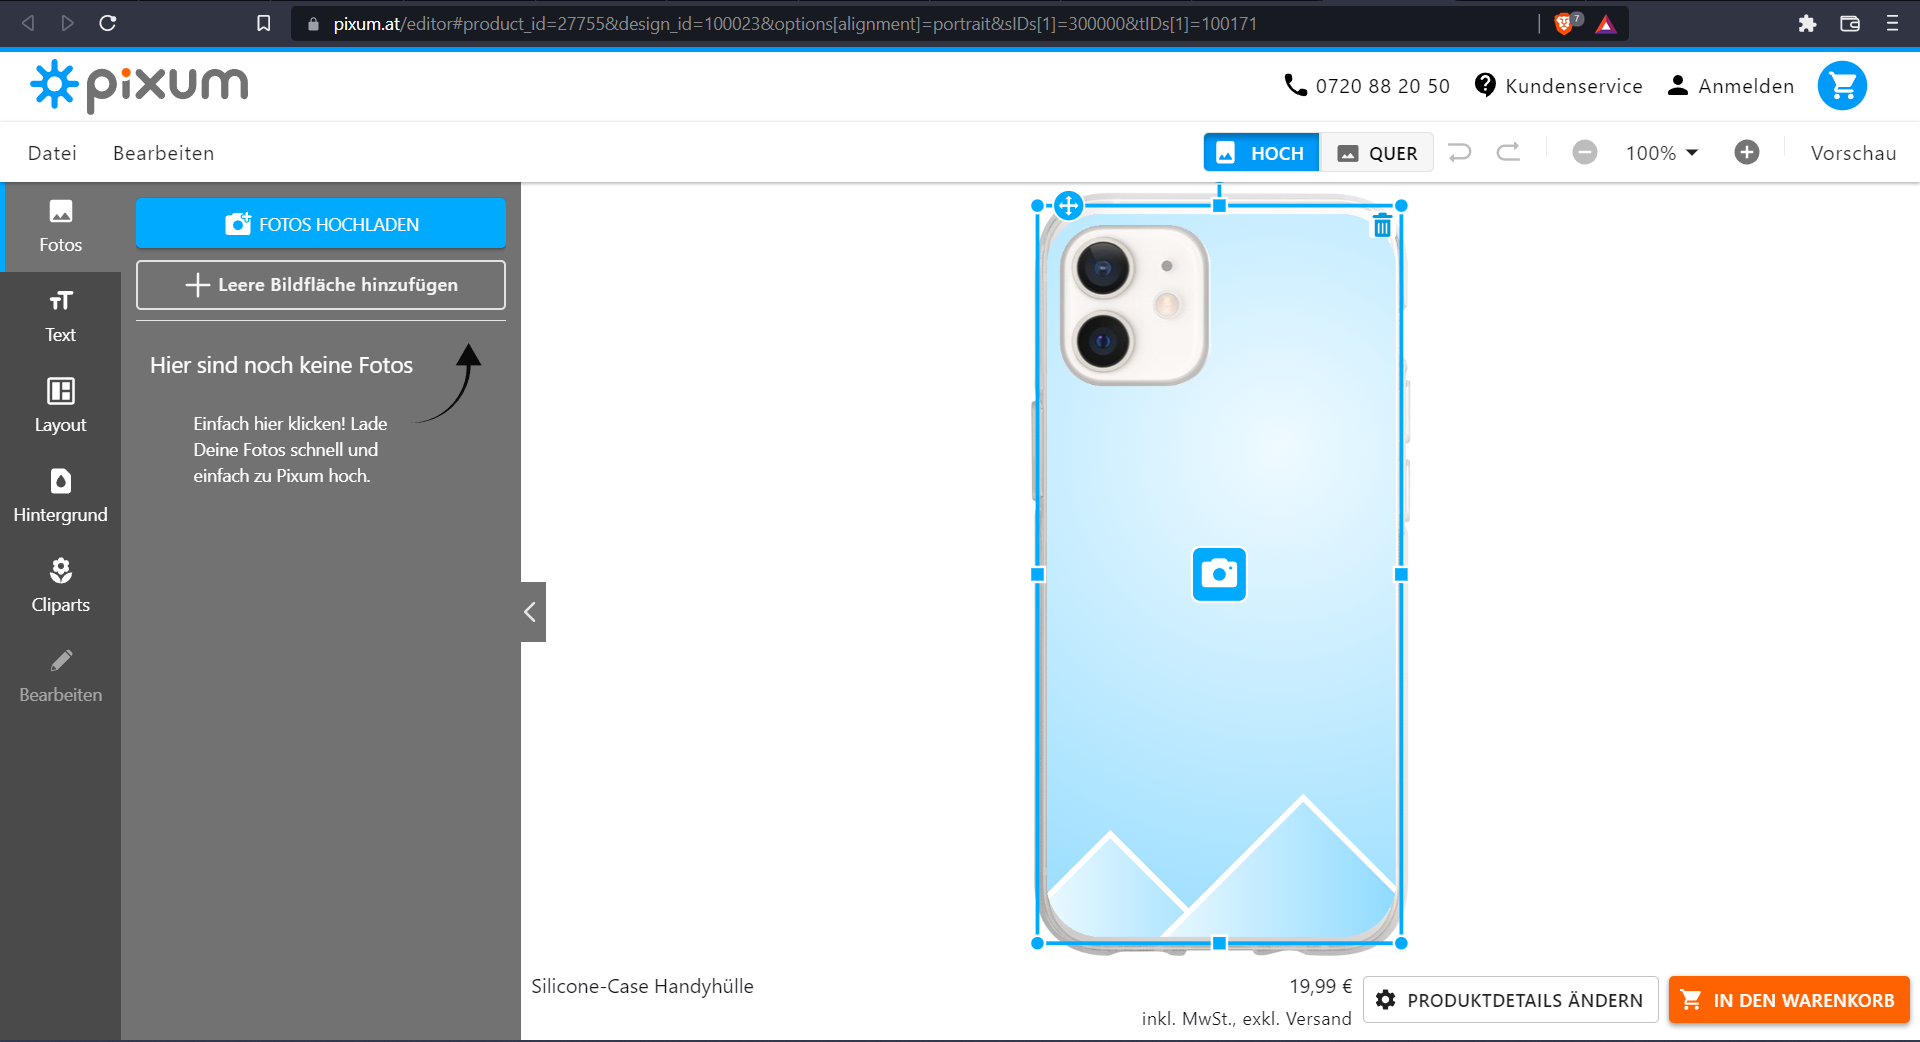This screenshot has width=1920, height=1042.
Task: Open the 100% zoom level dropdown
Action: [1661, 153]
